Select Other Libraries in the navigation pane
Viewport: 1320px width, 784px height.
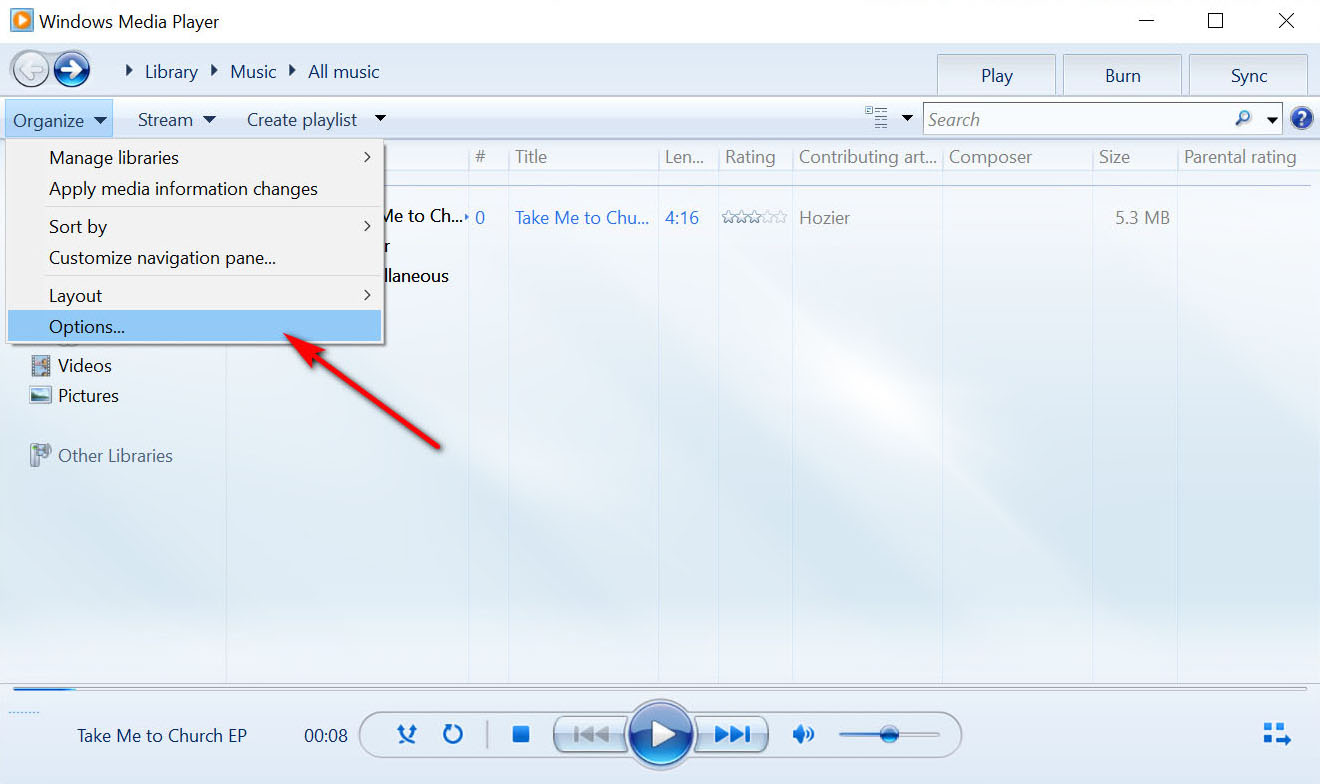pos(115,456)
